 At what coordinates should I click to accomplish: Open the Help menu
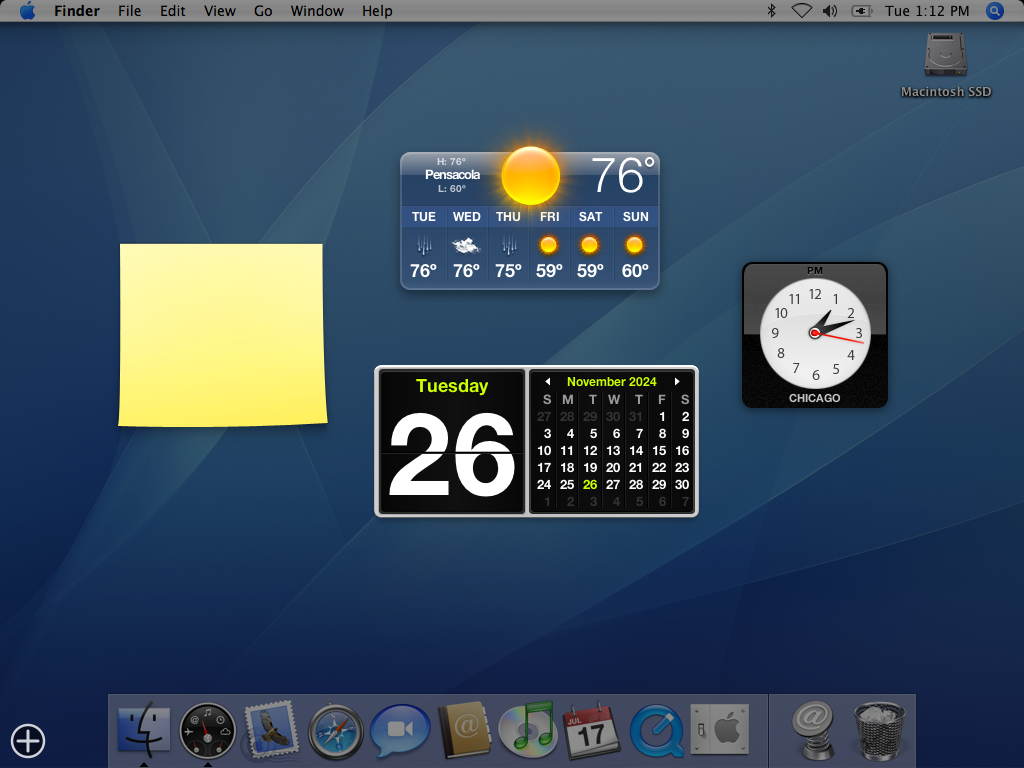tap(377, 11)
